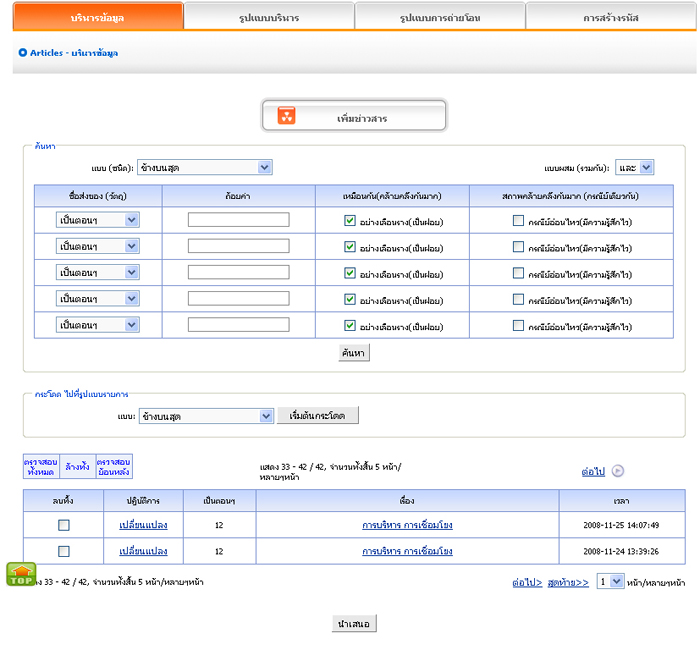Screen dimensions: 700x650
Task: Click the timestamp 2008-11-24 13:39:26
Action: [621, 551]
